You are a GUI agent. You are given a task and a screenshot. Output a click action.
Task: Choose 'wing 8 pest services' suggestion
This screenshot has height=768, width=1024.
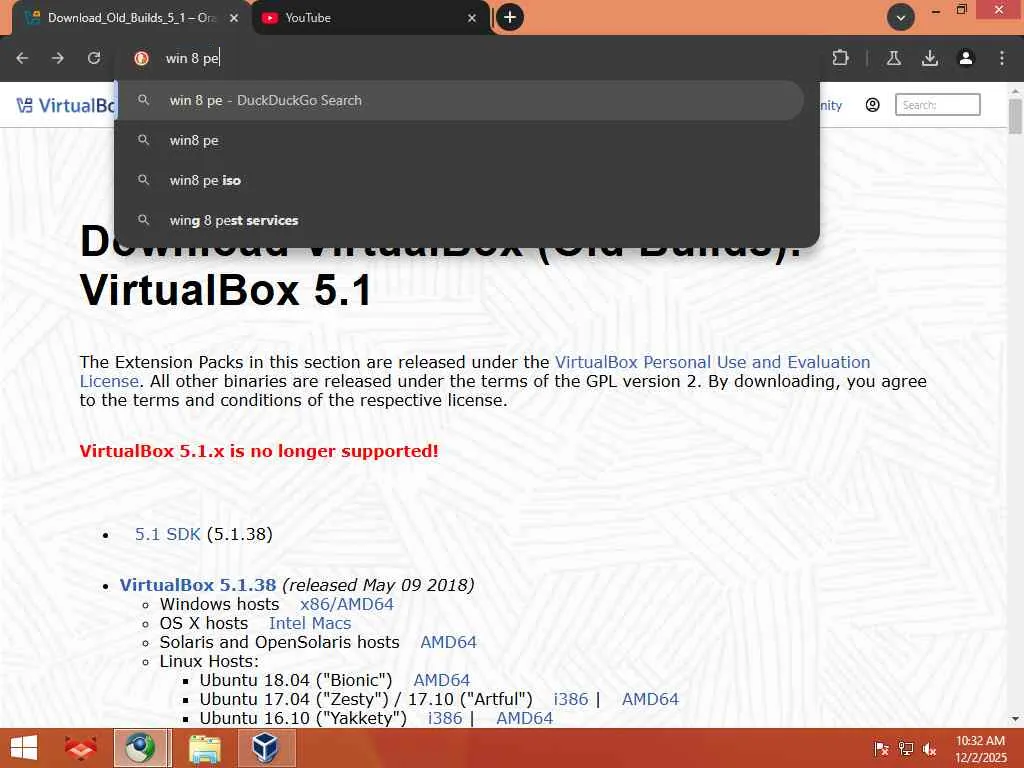pyautogui.click(x=460, y=220)
